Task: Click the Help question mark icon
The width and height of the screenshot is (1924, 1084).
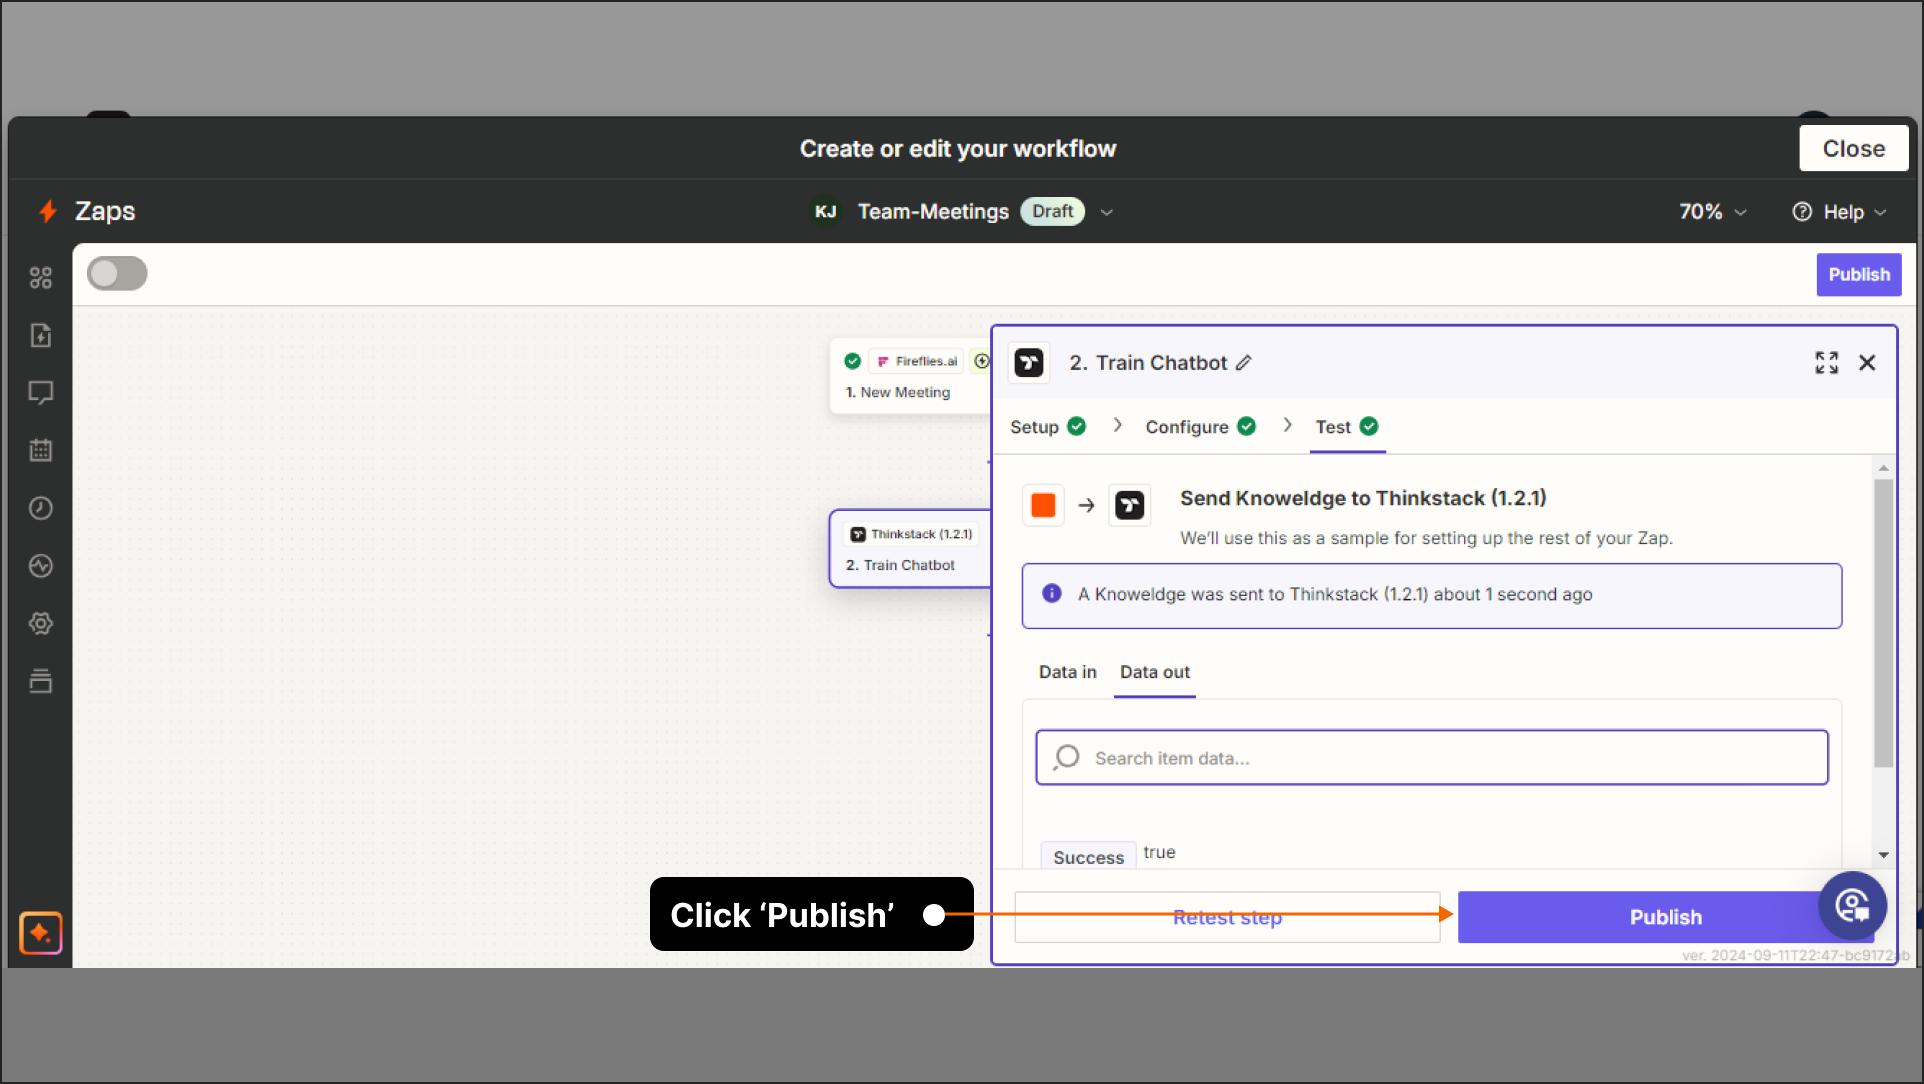Action: 1802,211
